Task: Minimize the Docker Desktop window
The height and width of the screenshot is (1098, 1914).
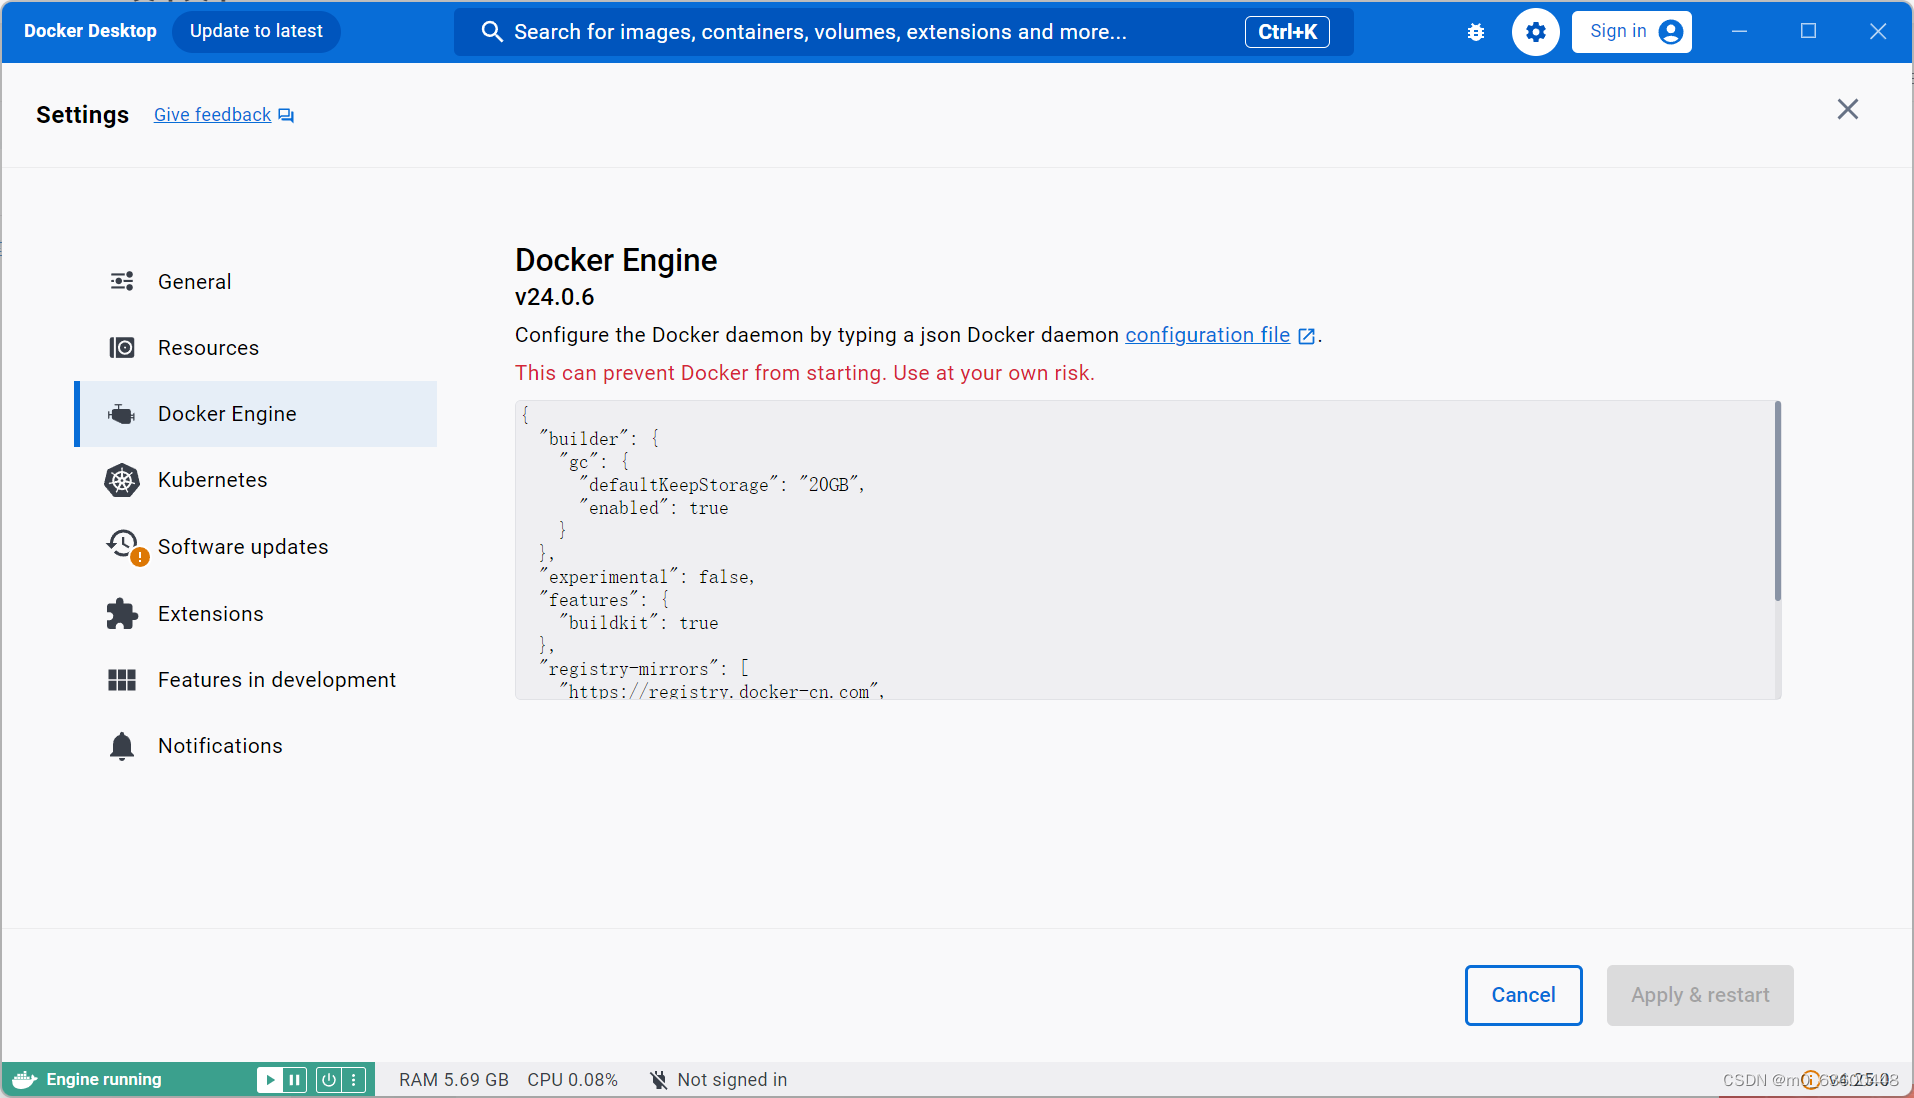Action: (1740, 31)
